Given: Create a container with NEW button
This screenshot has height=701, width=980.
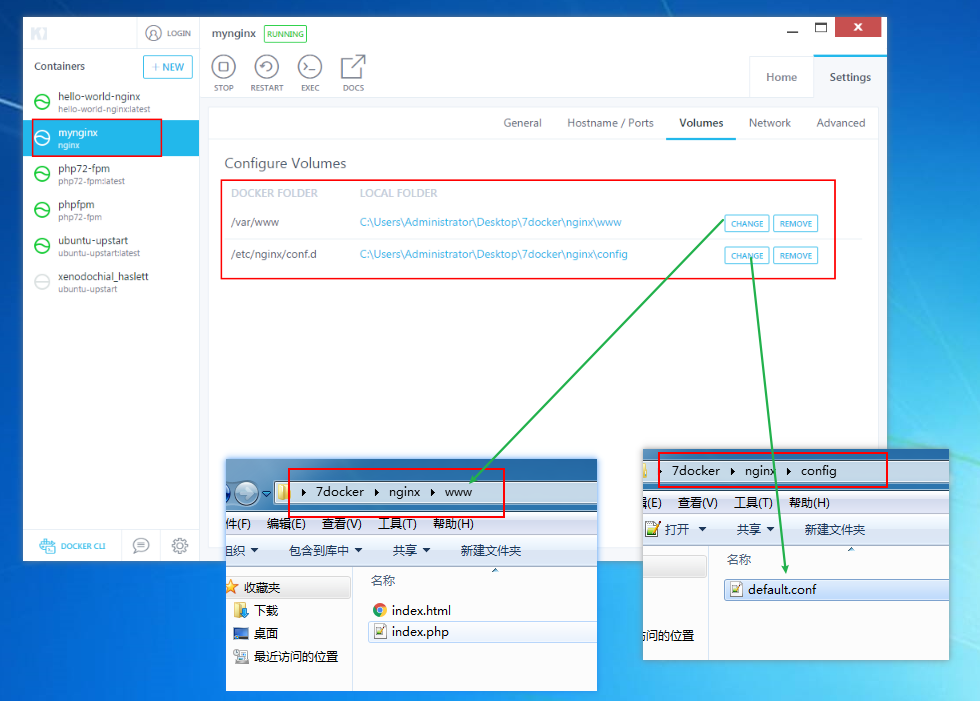Looking at the screenshot, I should pos(167,67).
